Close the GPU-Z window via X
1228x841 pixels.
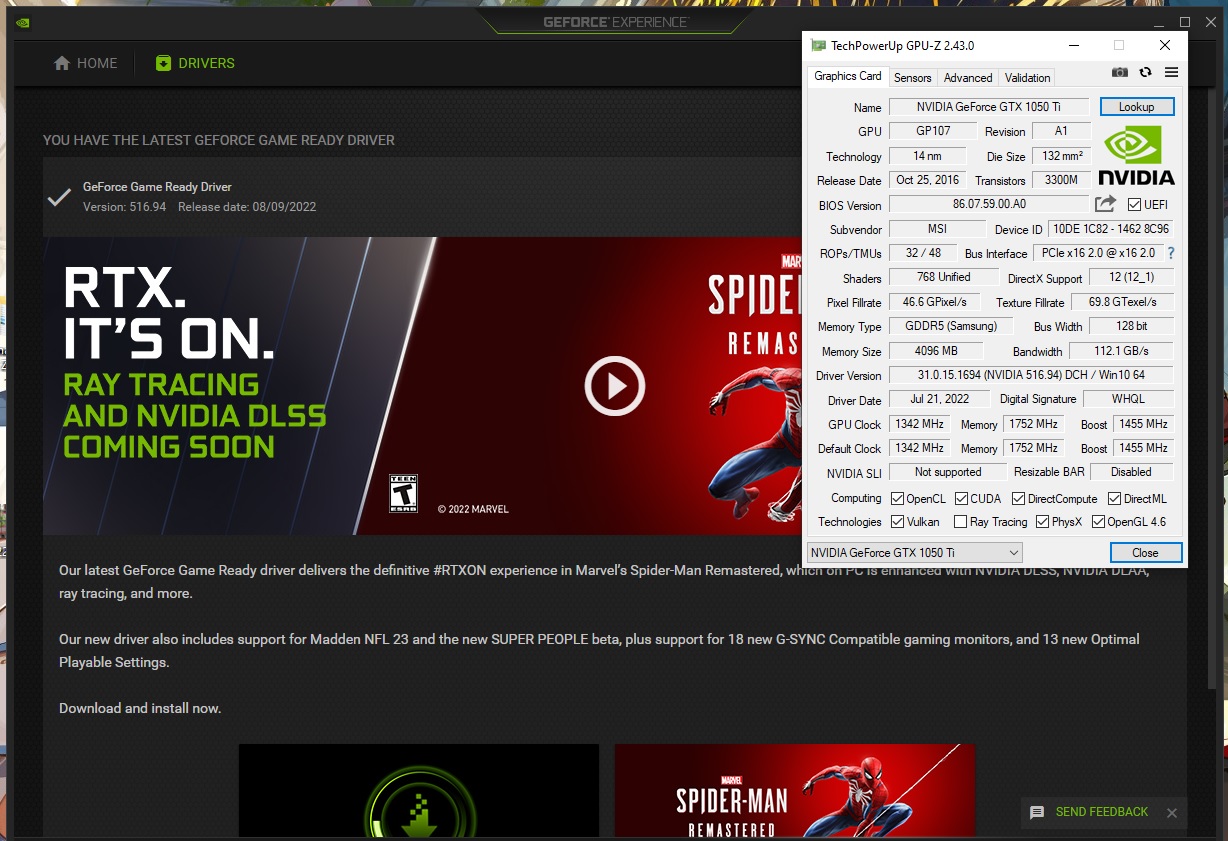(x=1165, y=46)
